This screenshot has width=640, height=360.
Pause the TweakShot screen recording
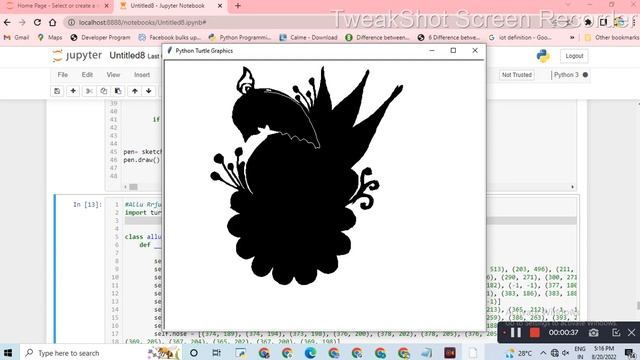[516, 333]
